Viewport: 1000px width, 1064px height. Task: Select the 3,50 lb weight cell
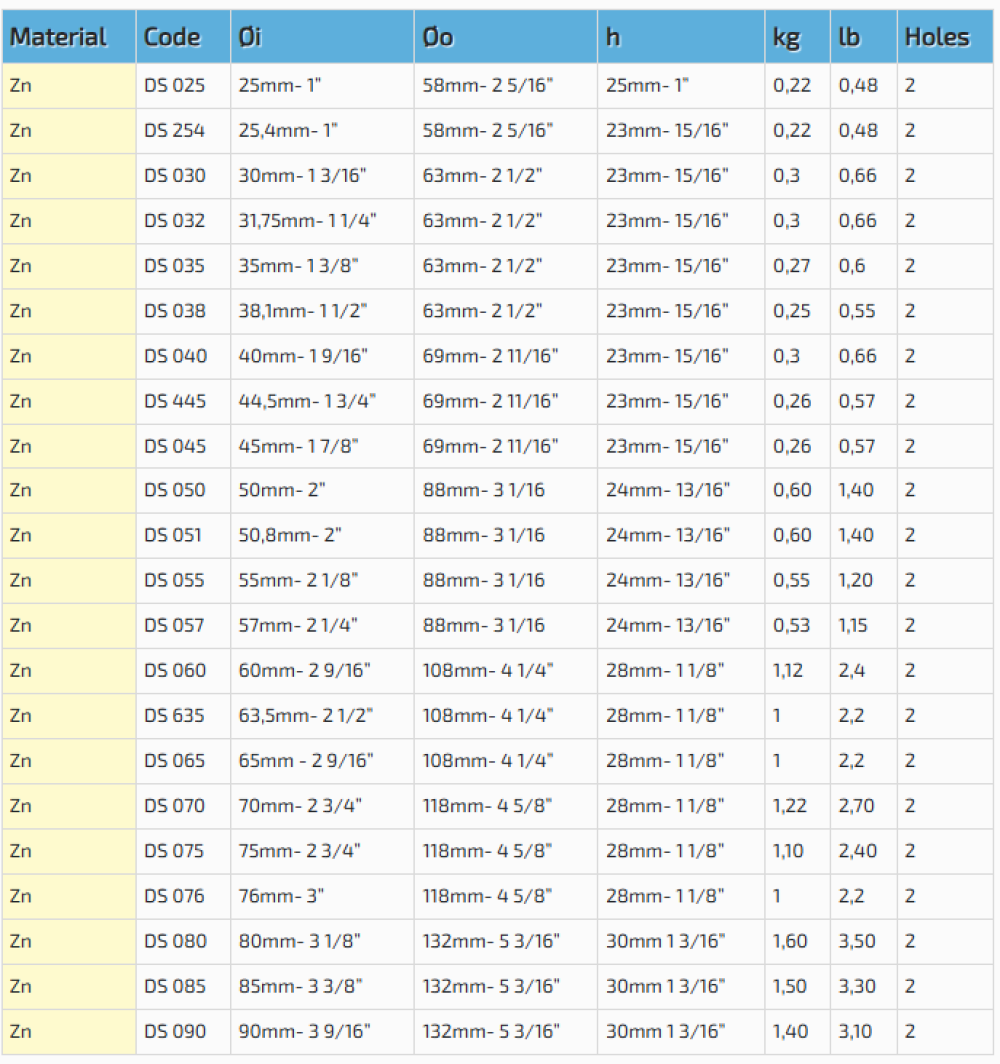tap(858, 941)
